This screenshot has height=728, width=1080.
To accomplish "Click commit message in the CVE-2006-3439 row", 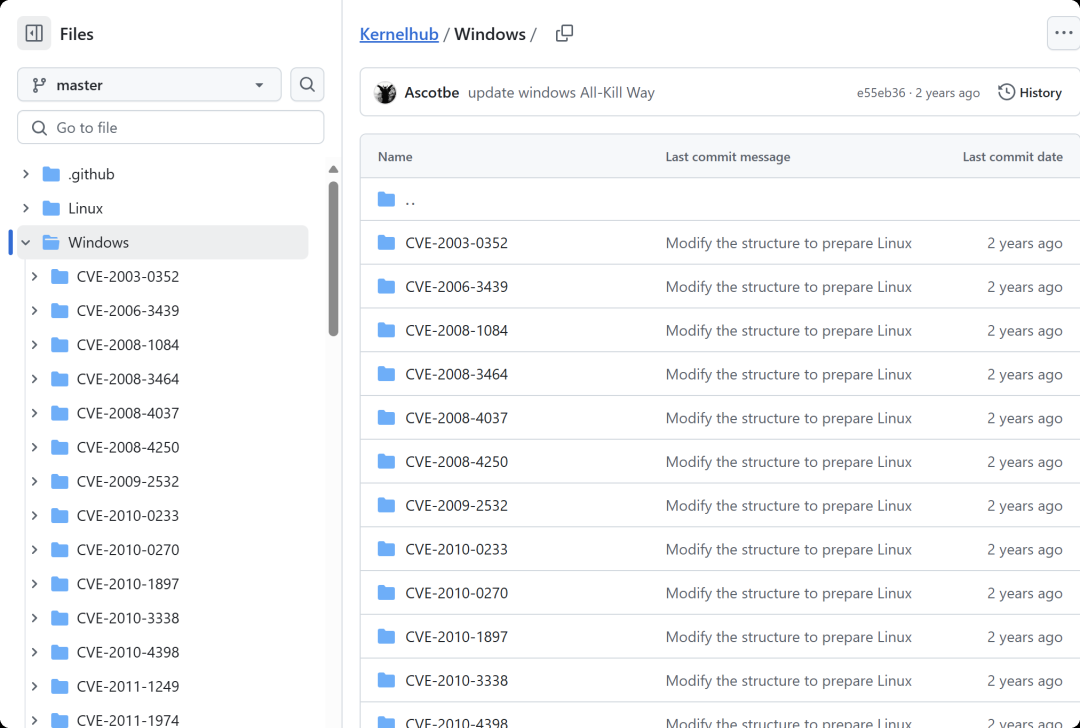I will 789,287.
